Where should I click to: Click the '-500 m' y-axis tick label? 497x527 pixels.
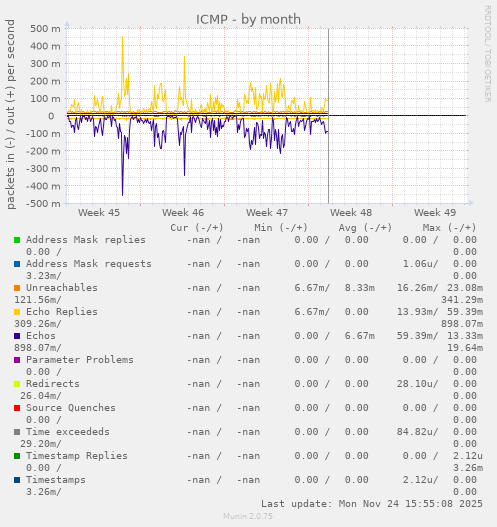pyautogui.click(x=43, y=204)
